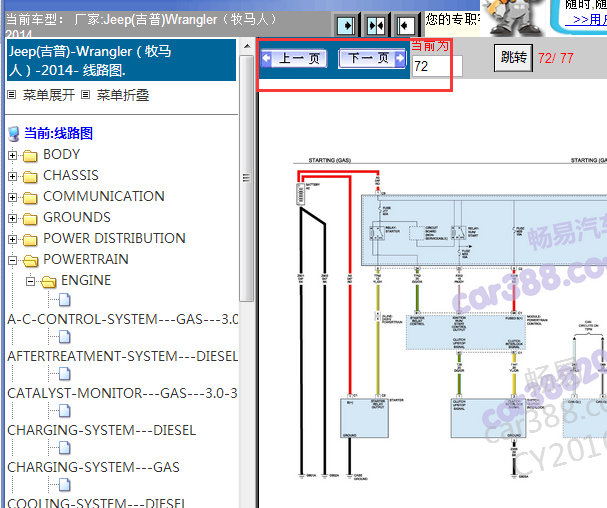This screenshot has width=607, height=508.
Task: Click the tree panel scroll-up arrow
Action: pyautogui.click(x=247, y=46)
